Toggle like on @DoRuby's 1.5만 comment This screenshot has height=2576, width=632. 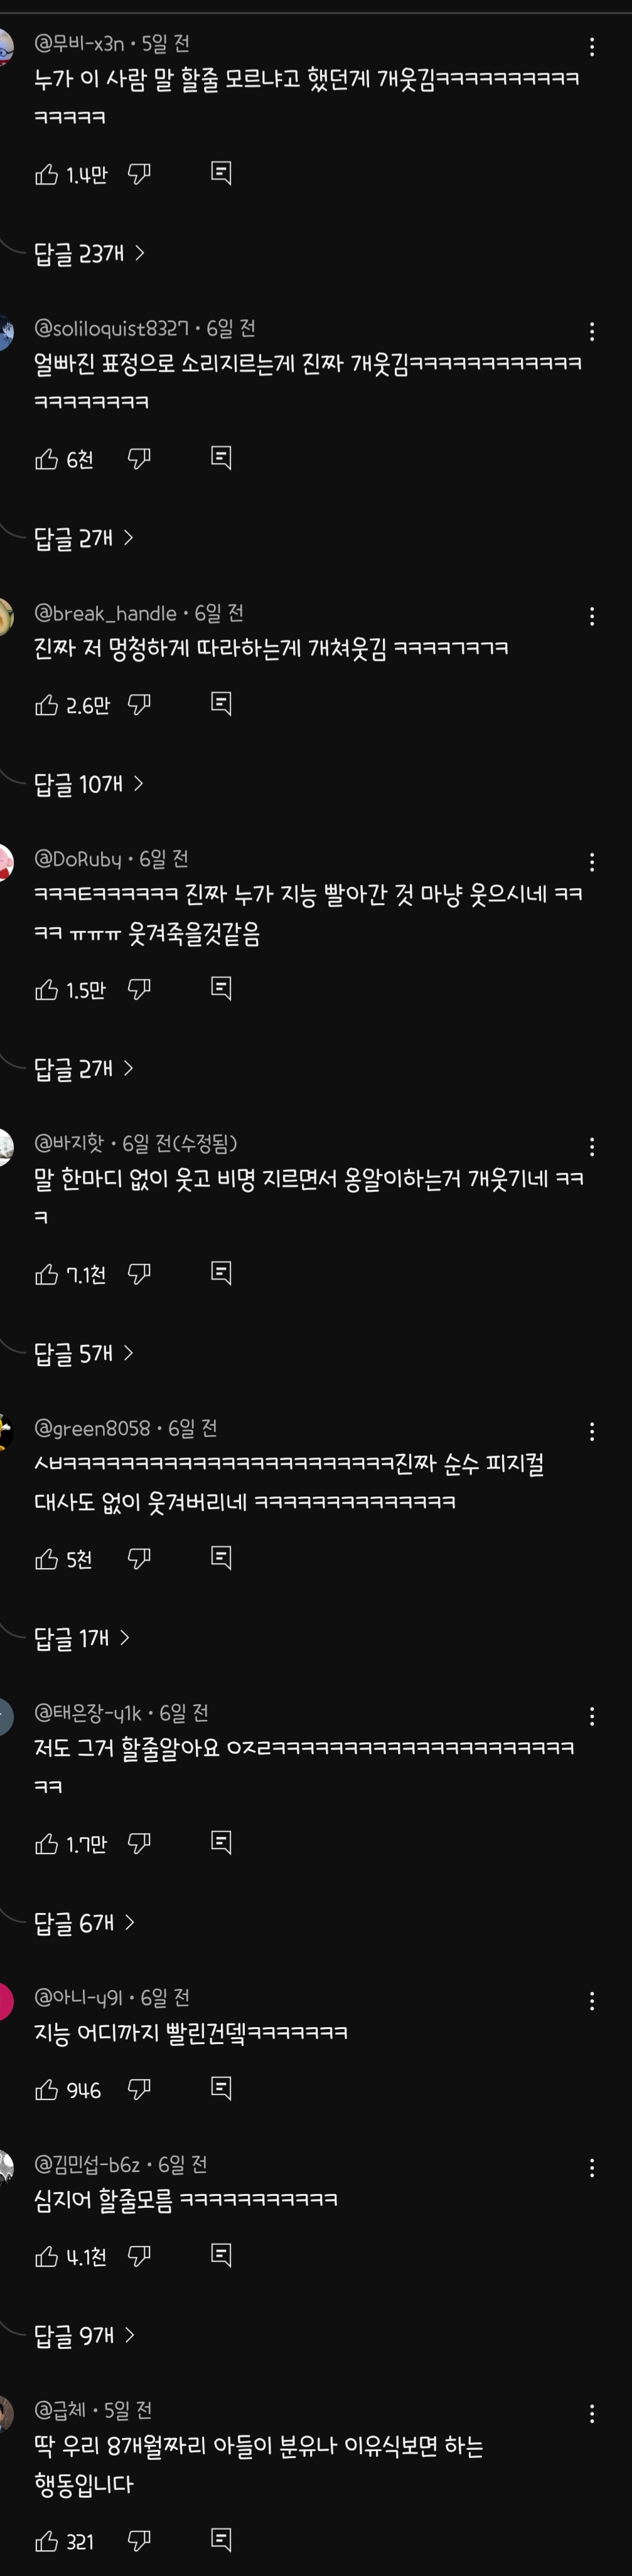coord(47,990)
